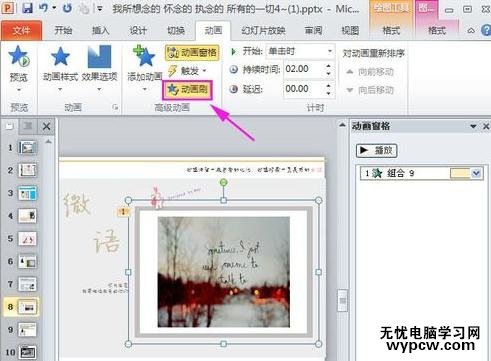Click the Redo/repeat icon
The width and height of the screenshot is (491, 361).
(68, 8)
